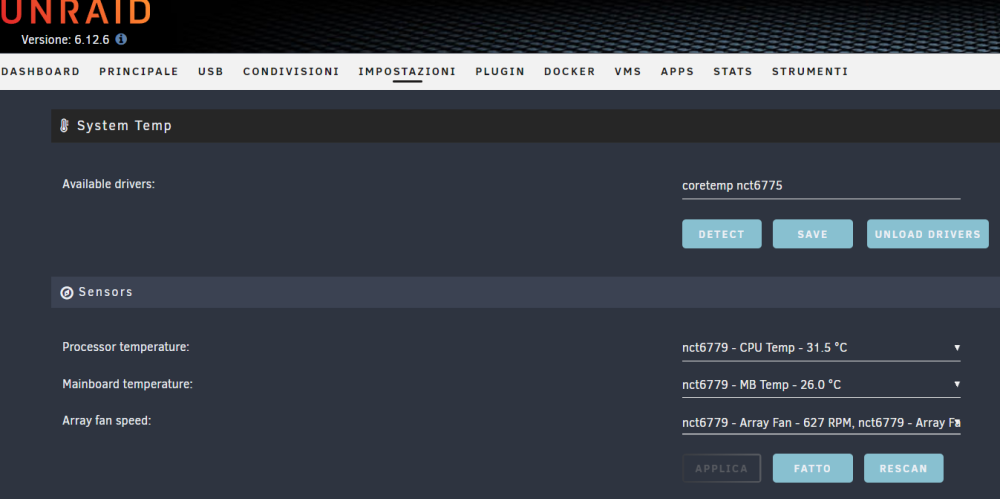The width and height of the screenshot is (1000, 499).
Task: Click the Versione: 6.12.6 text
Action: tap(65, 40)
